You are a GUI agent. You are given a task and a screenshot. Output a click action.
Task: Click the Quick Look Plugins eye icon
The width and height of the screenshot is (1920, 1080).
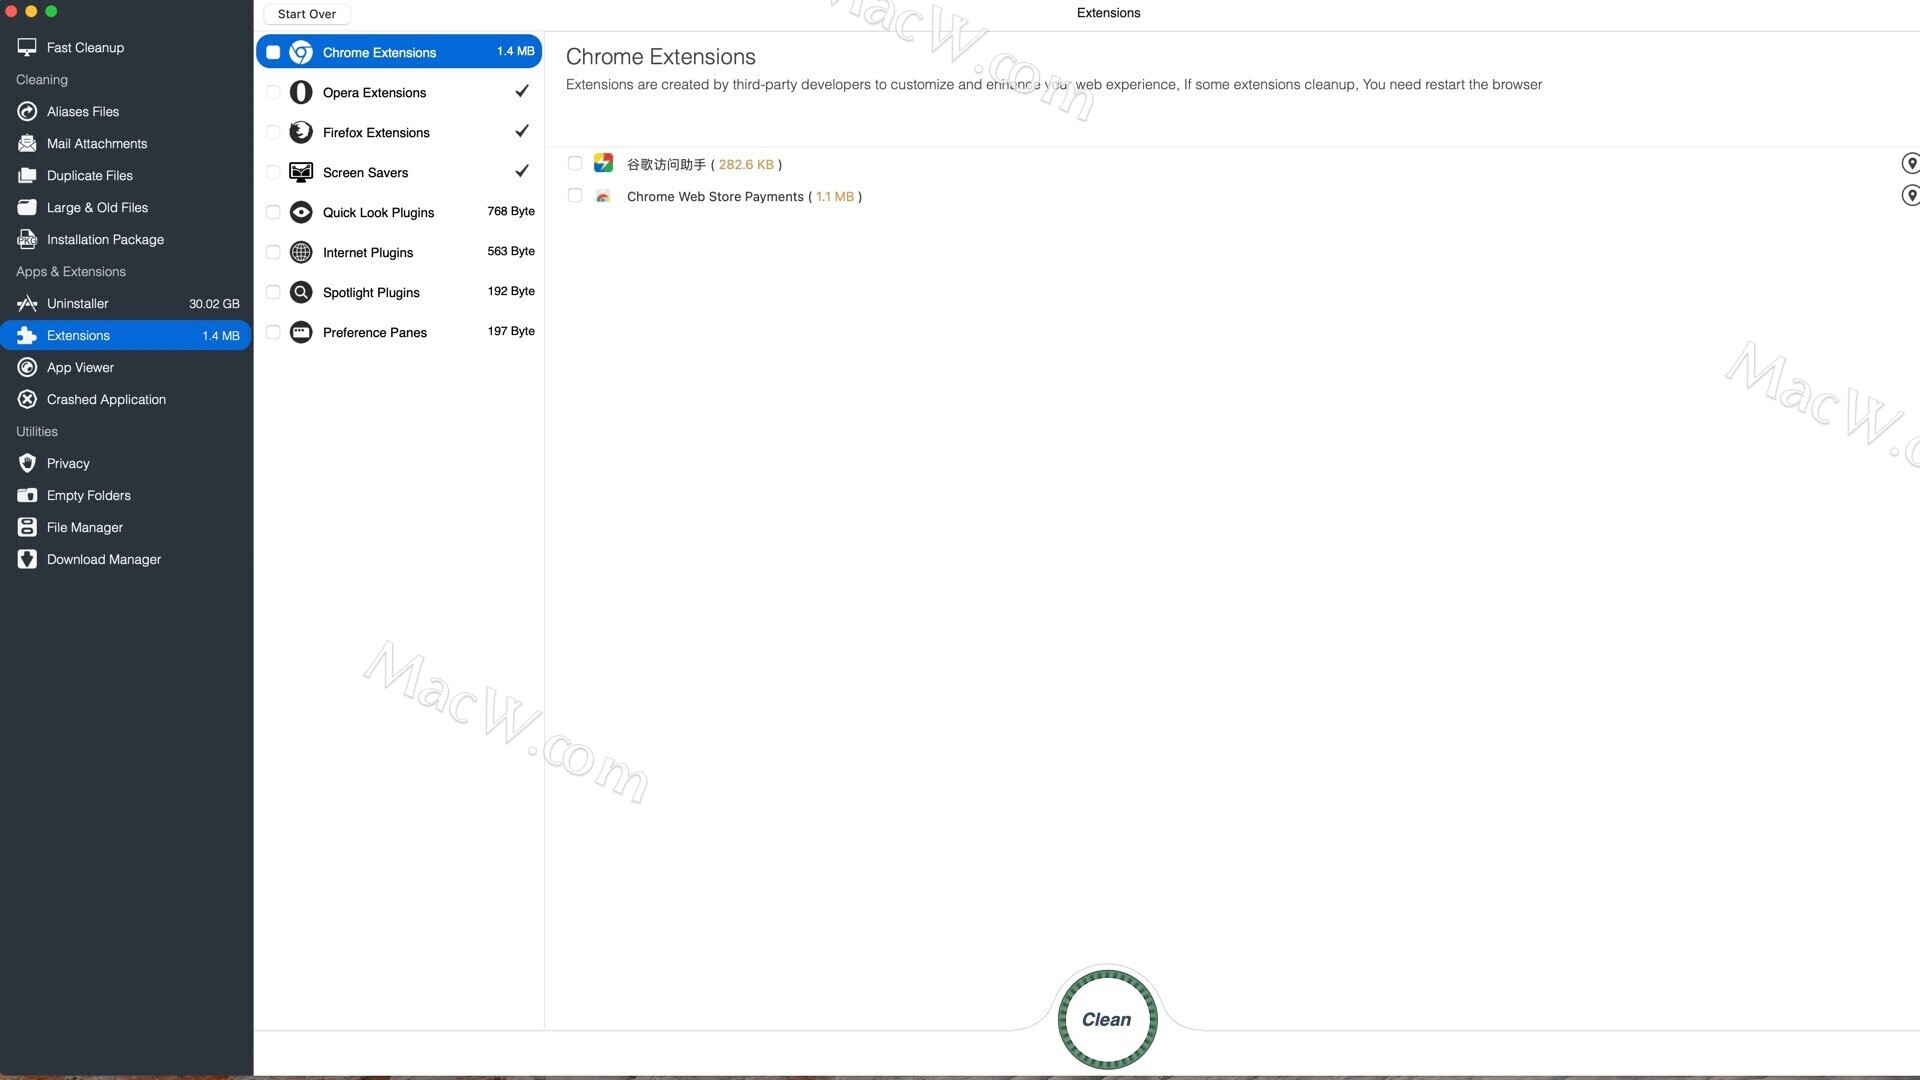(x=301, y=212)
